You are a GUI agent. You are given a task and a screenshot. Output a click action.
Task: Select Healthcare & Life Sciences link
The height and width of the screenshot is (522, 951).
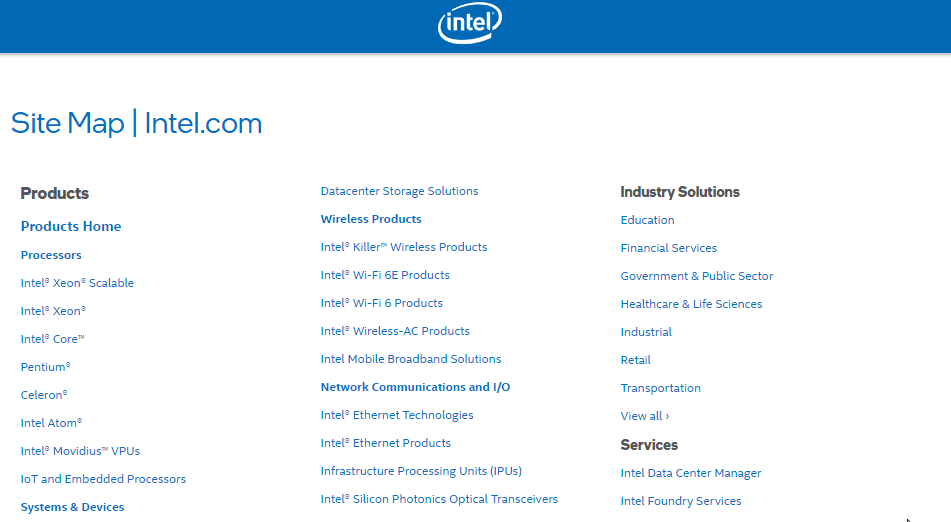click(691, 304)
